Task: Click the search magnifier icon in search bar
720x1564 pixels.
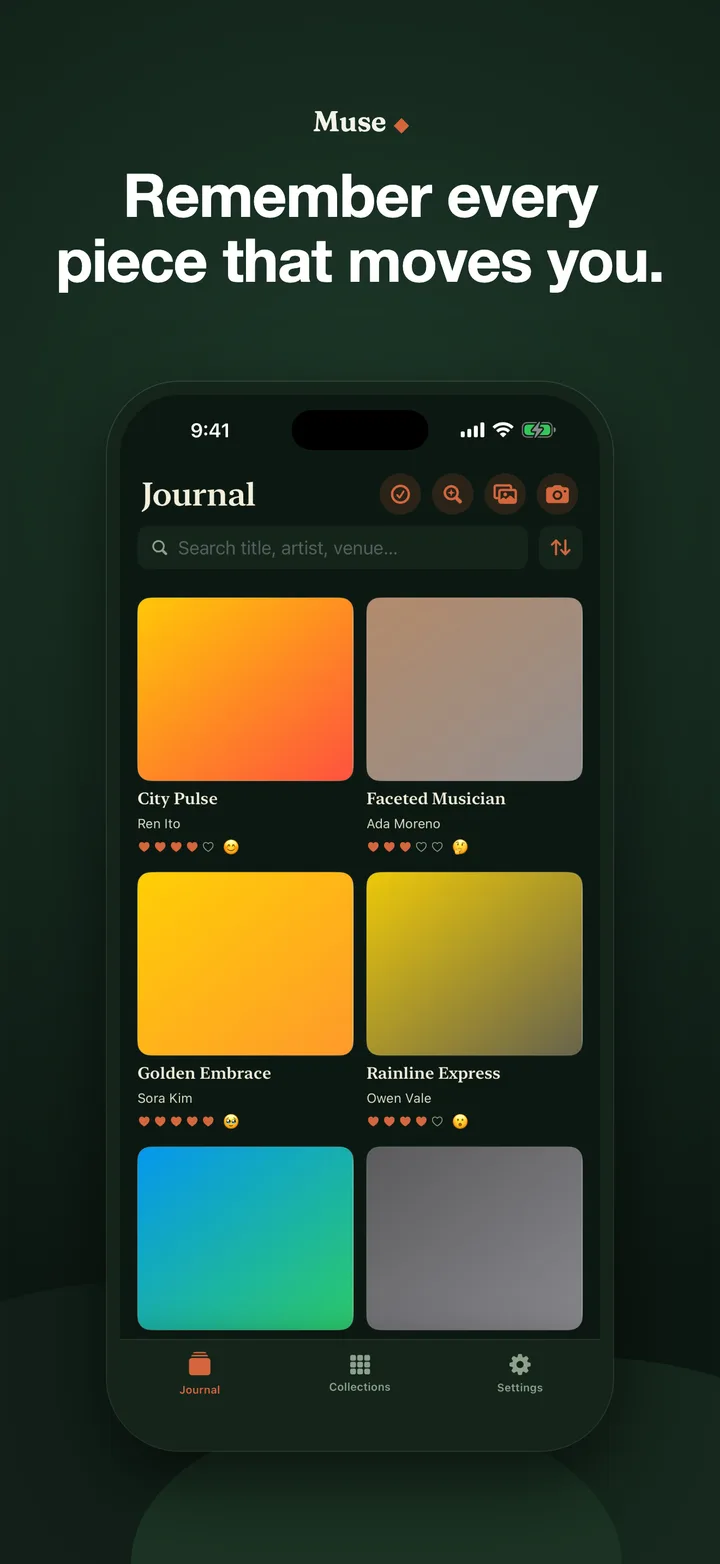Action: pos(159,548)
